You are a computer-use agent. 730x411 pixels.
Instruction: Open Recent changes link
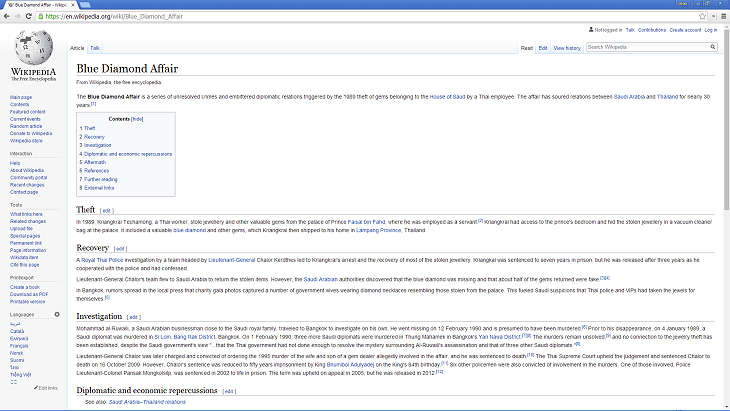[27, 185]
